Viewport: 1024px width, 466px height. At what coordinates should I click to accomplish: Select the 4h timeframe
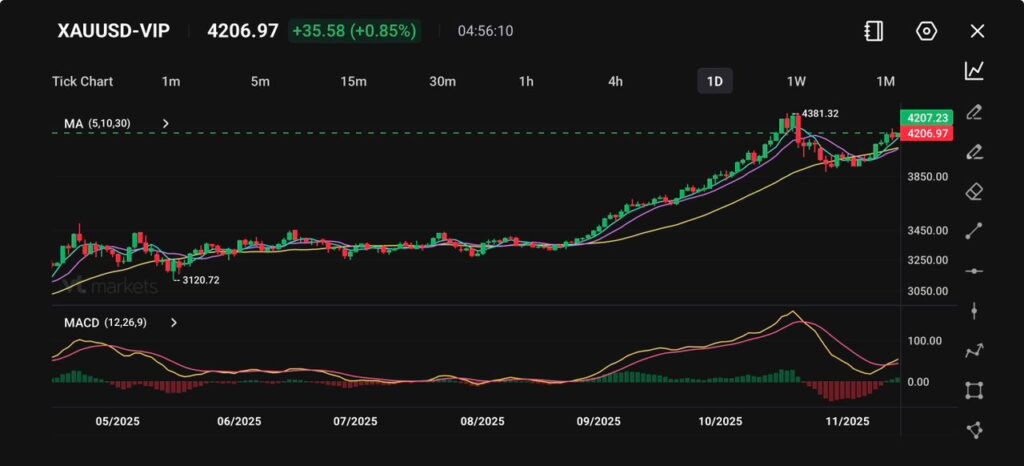pyautogui.click(x=616, y=81)
